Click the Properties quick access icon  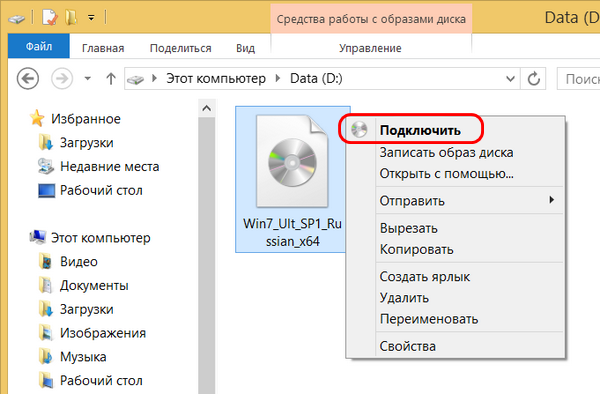[50, 17]
